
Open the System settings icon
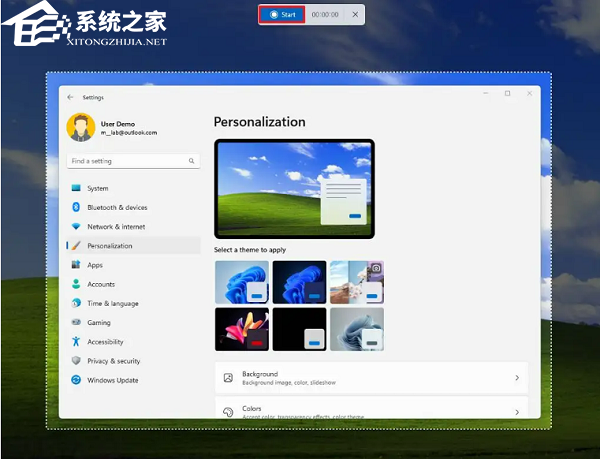tap(76, 188)
